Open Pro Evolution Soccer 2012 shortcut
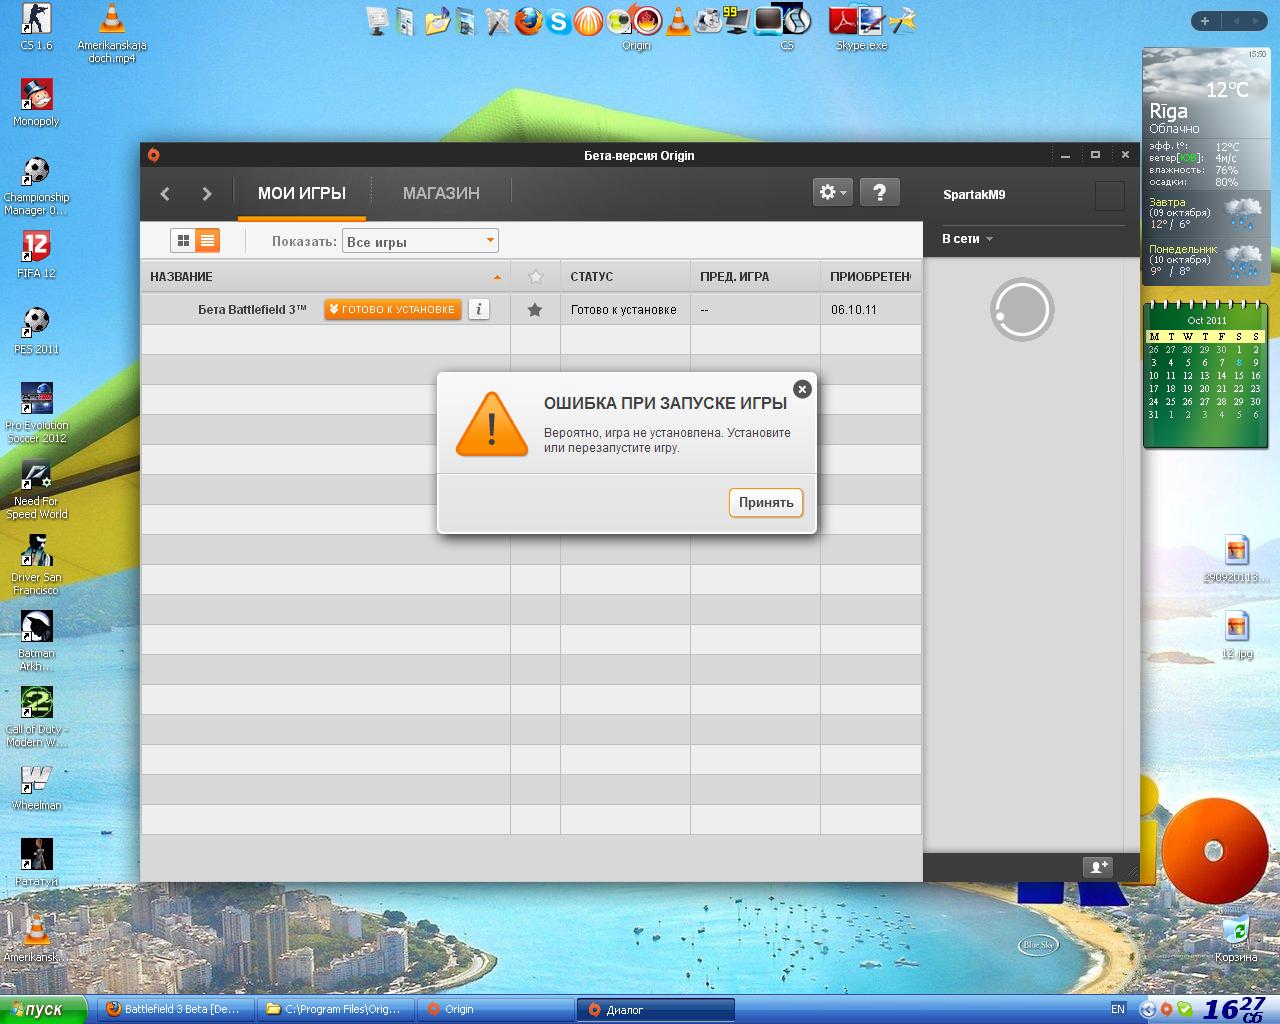This screenshot has width=1280, height=1024. tap(36, 413)
